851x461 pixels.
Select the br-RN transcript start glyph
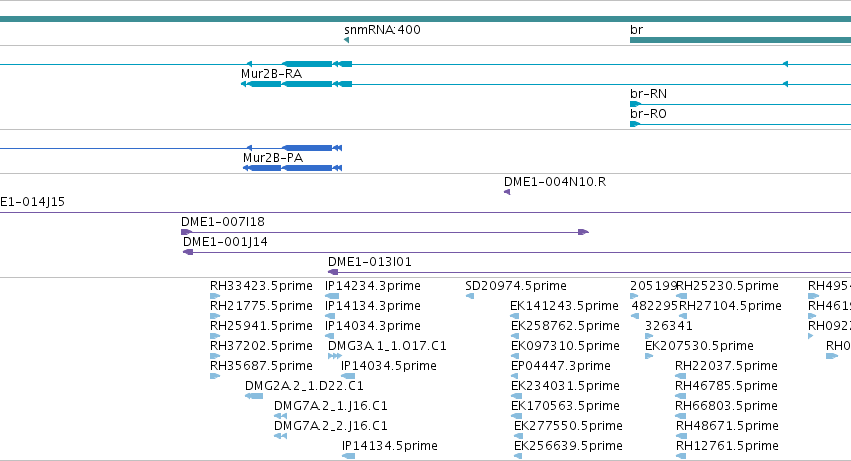[635, 104]
